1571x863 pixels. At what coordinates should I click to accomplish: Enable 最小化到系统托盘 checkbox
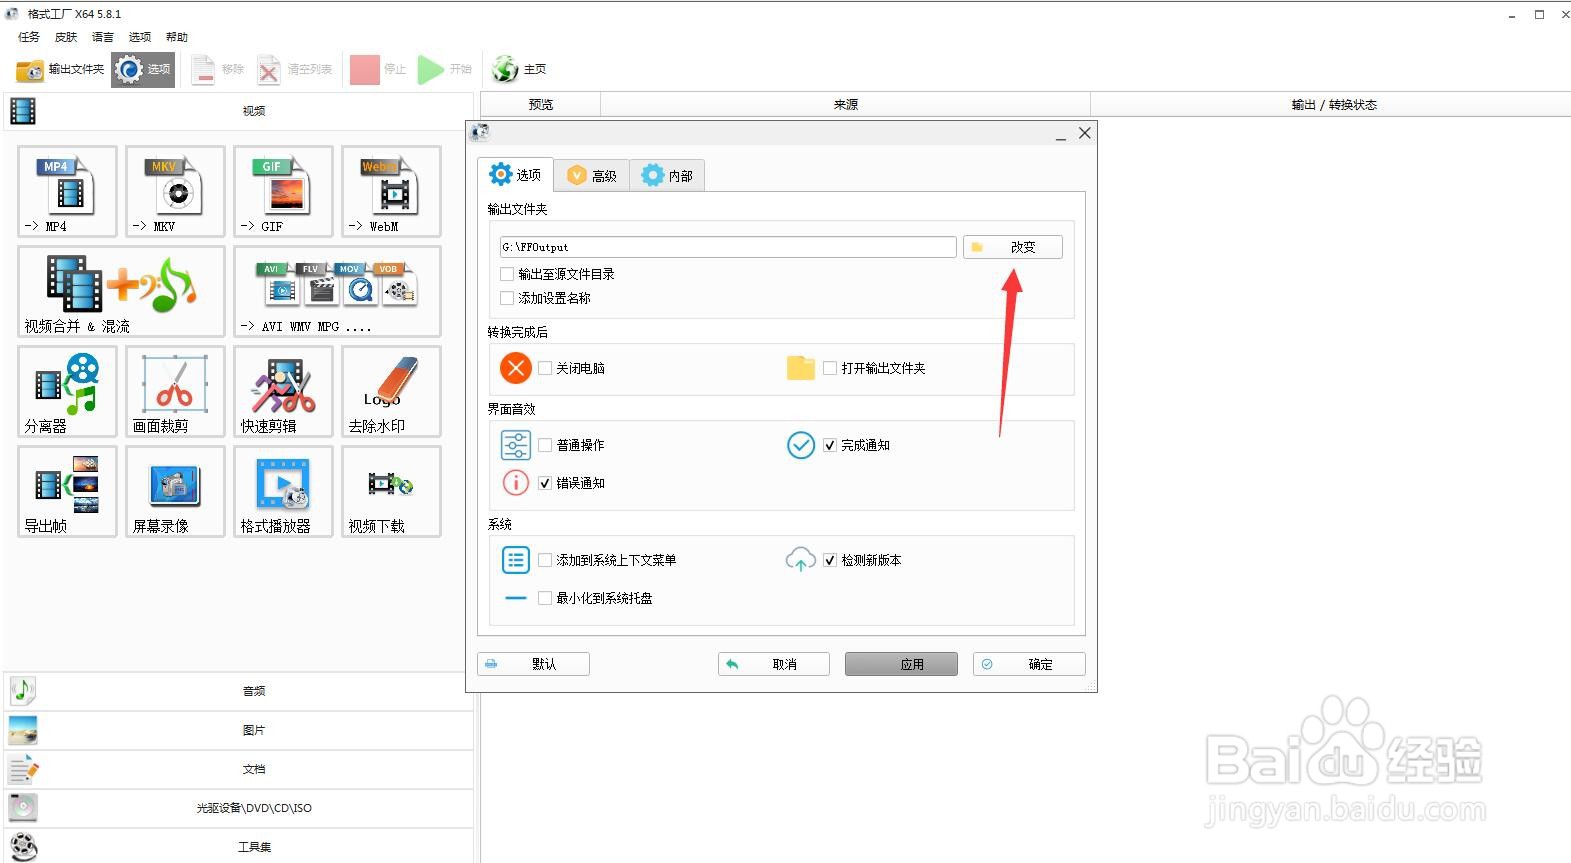[545, 598]
